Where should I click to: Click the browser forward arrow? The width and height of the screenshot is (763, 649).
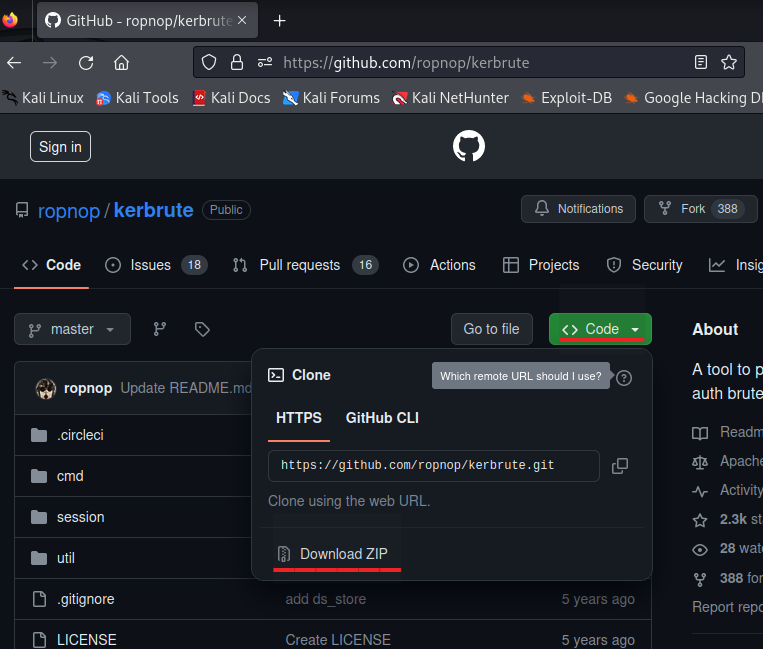[x=50, y=63]
